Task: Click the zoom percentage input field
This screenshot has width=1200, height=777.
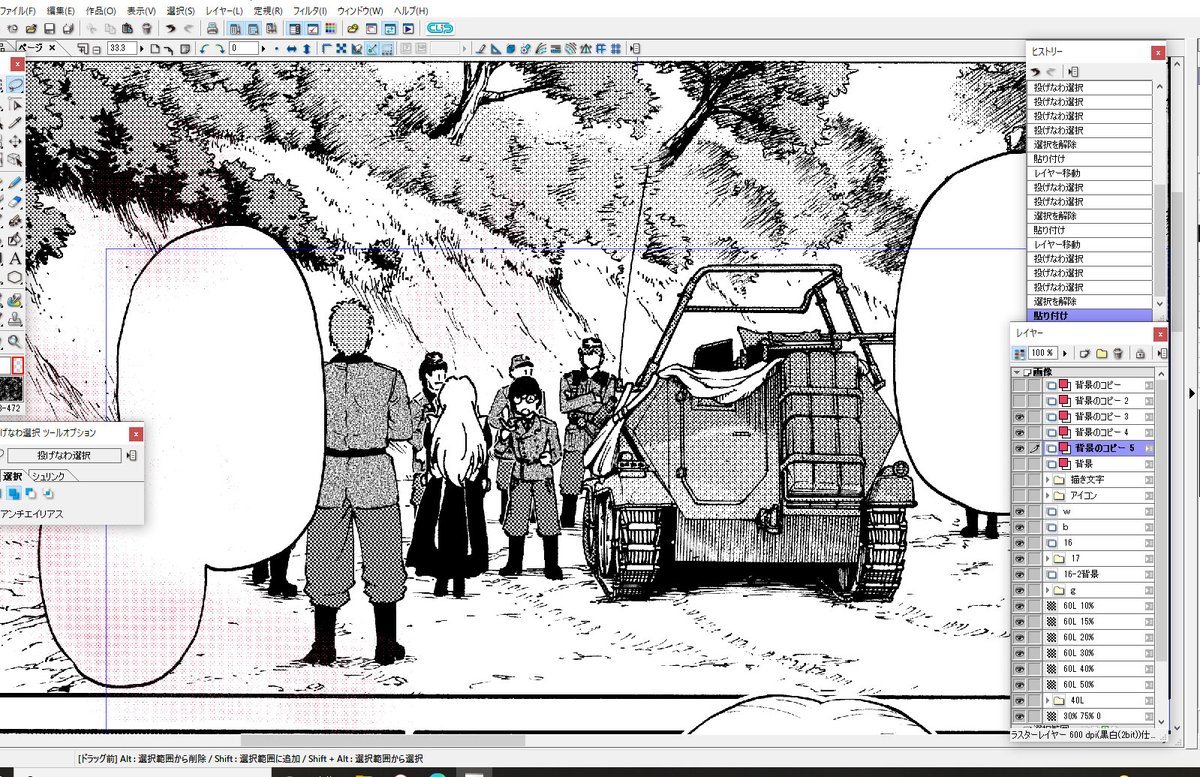Action: (x=121, y=48)
